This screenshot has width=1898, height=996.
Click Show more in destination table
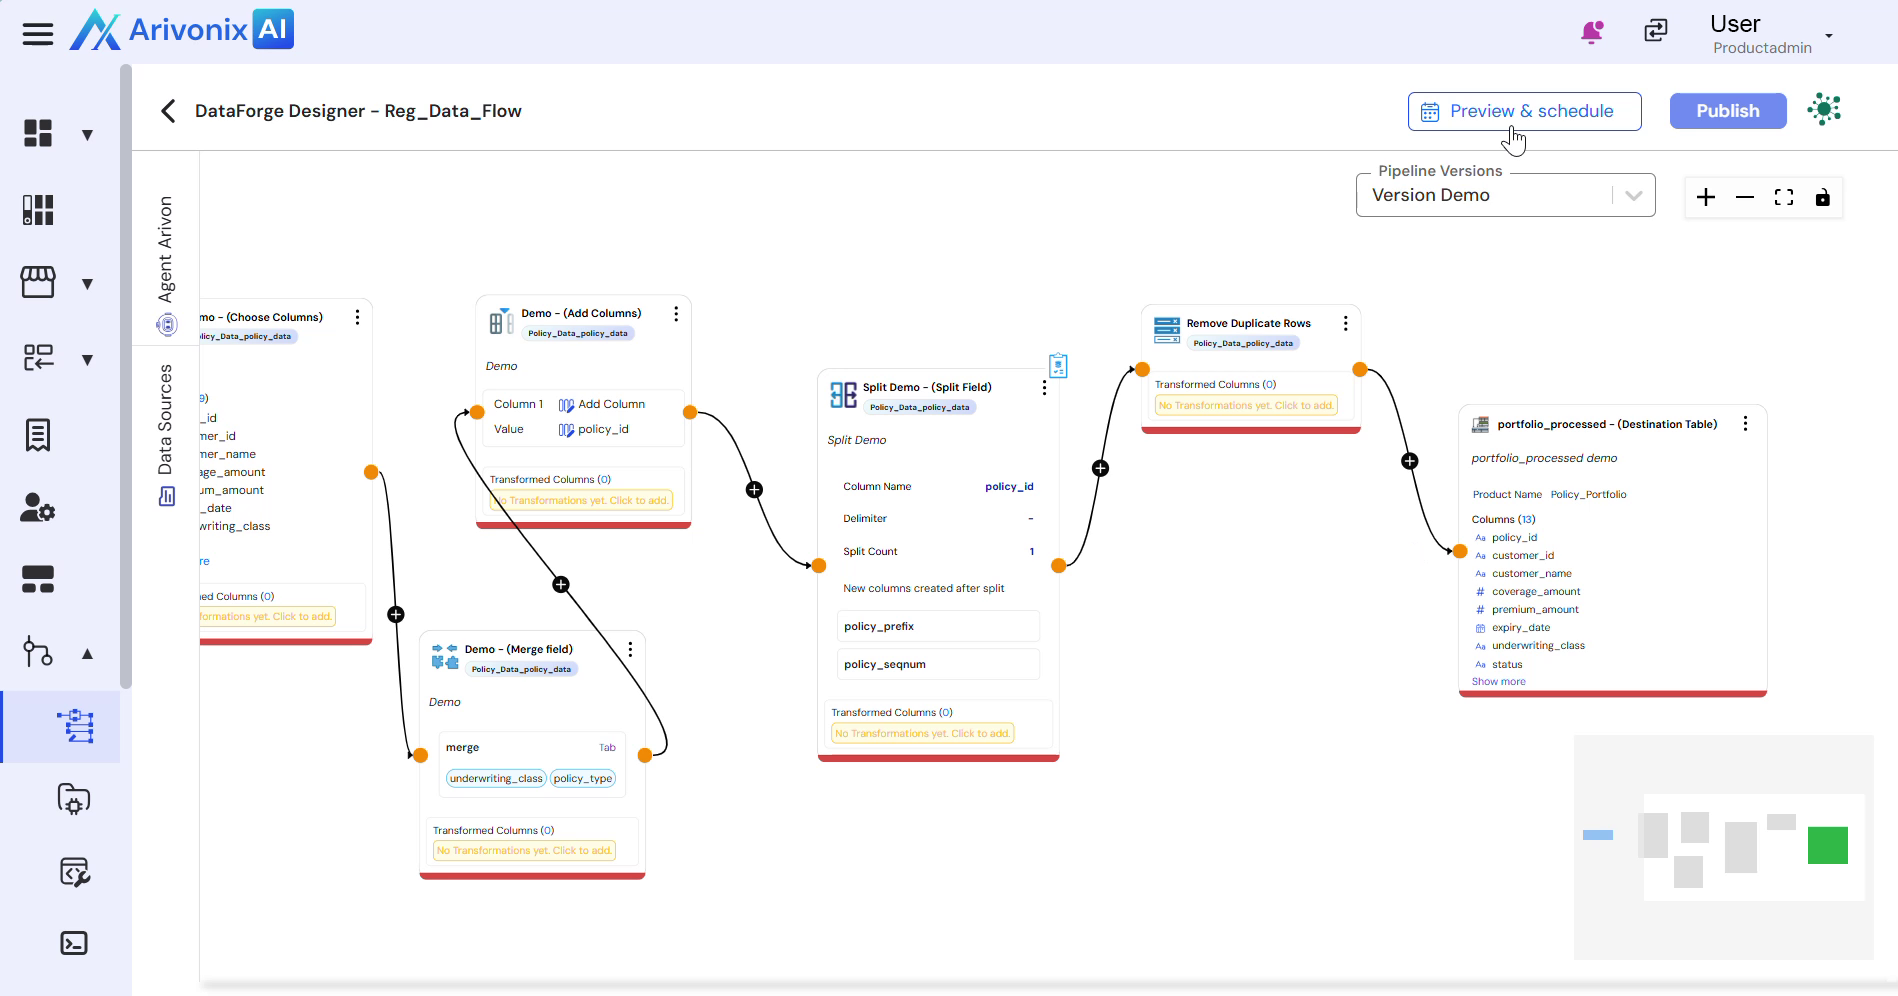click(1498, 682)
